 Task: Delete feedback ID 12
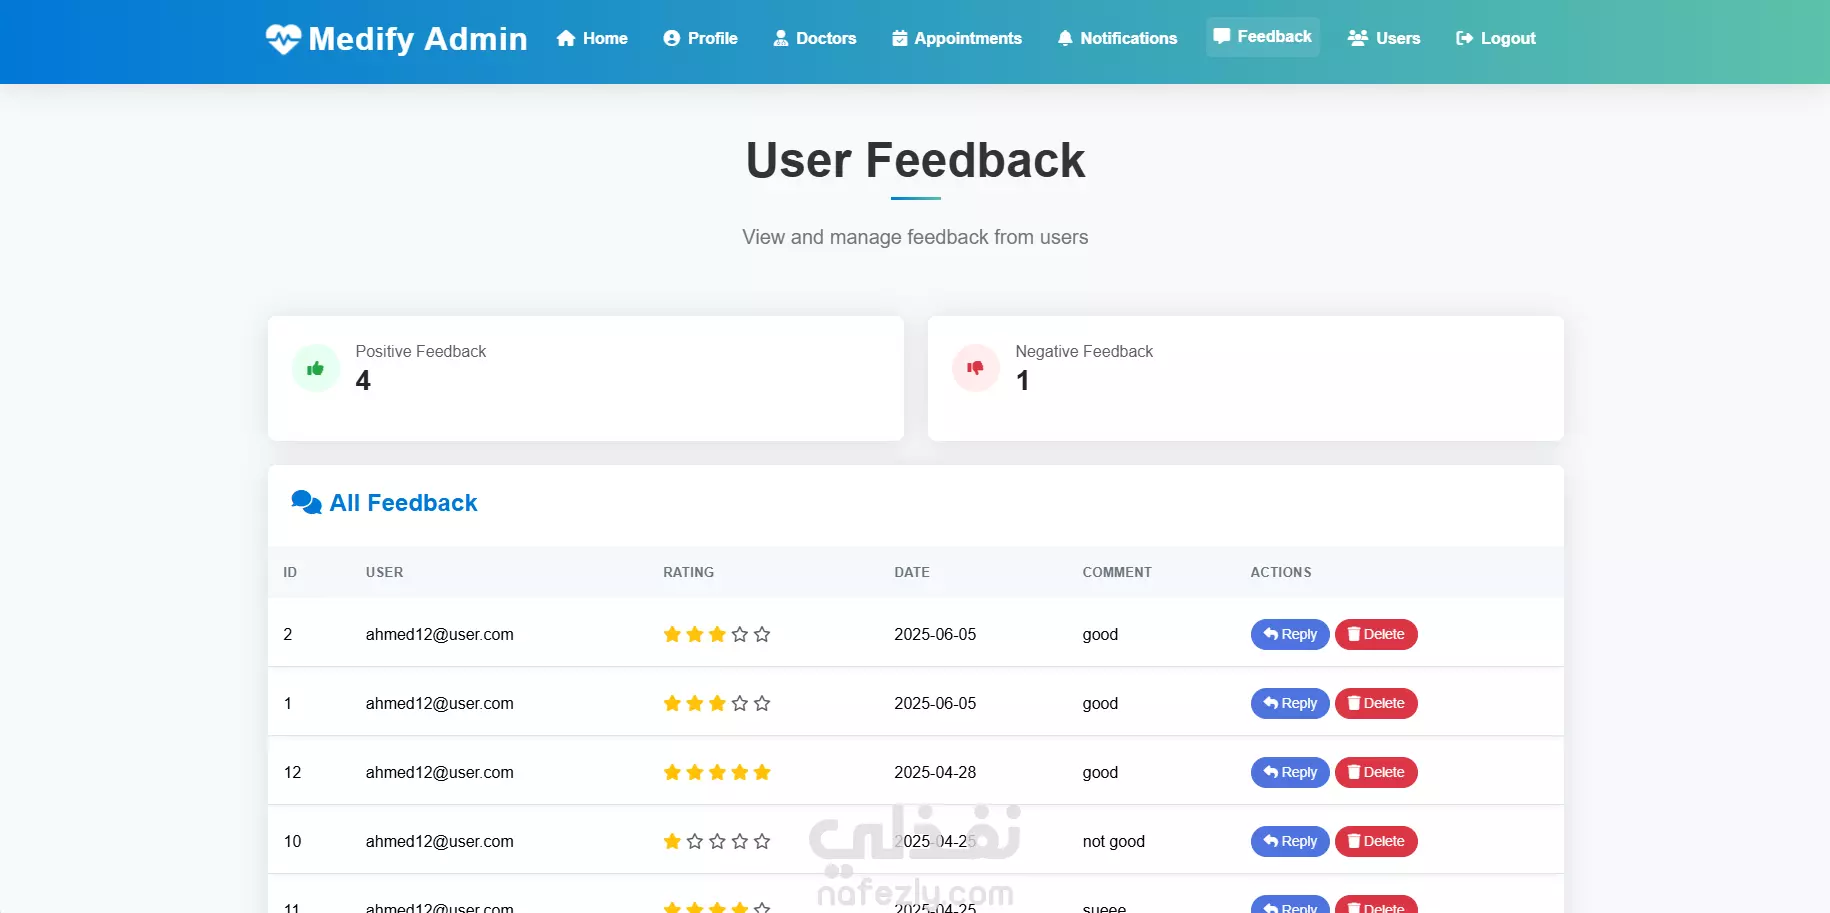(1376, 772)
